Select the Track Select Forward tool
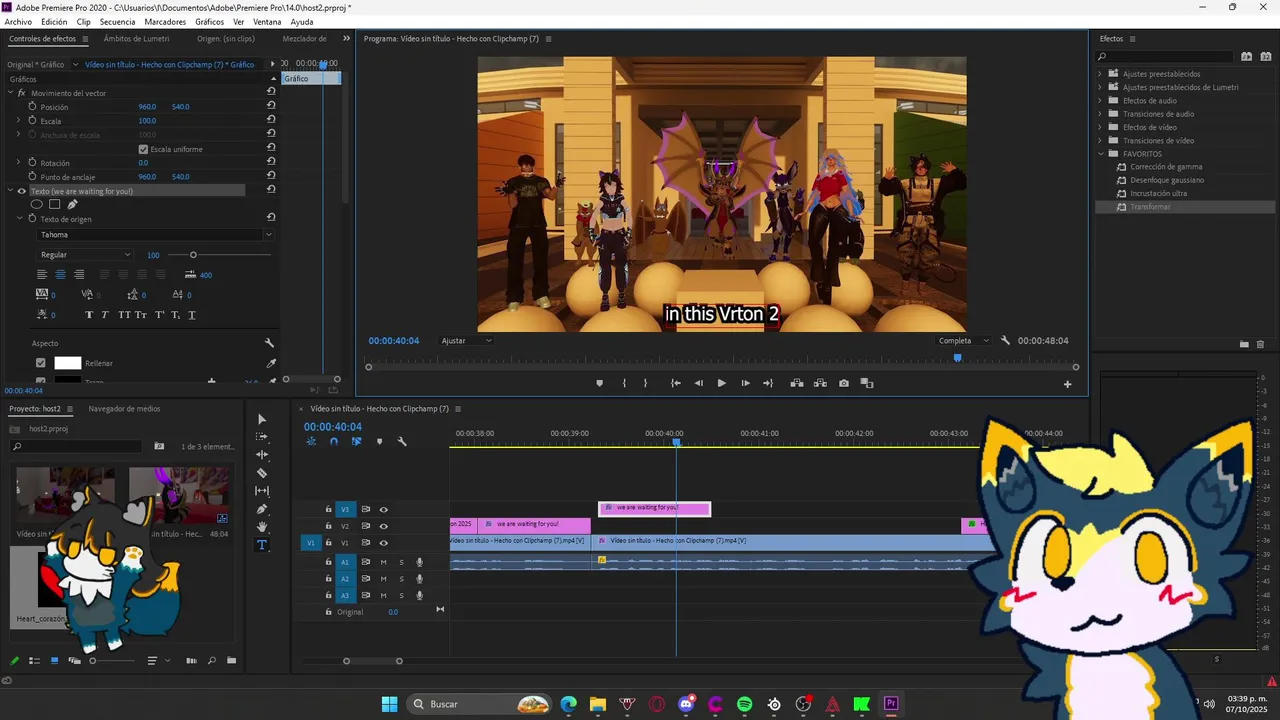 tap(262, 437)
